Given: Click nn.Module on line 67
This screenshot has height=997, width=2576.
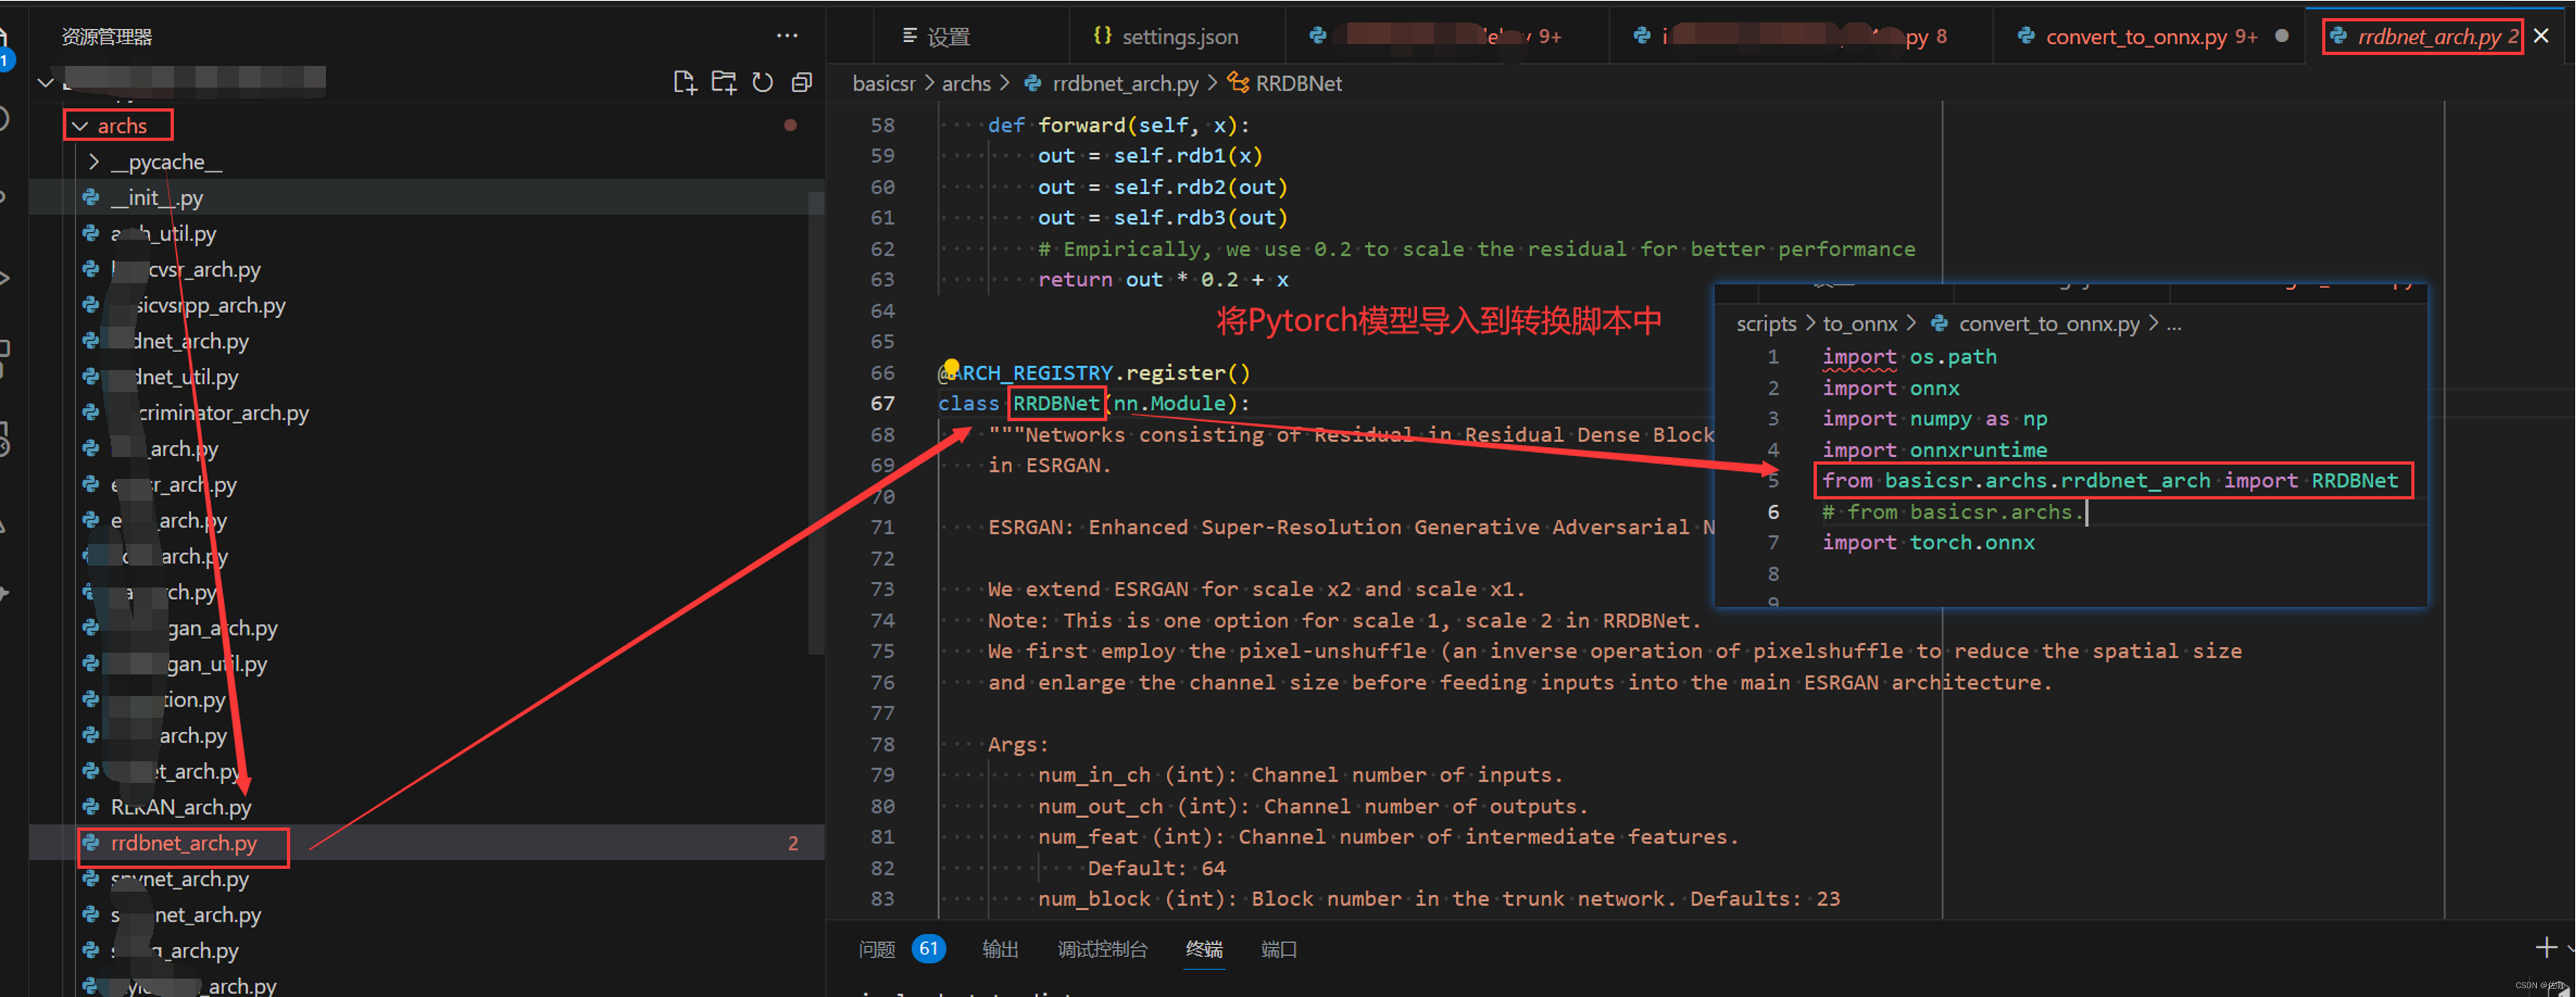Looking at the screenshot, I should [1169, 403].
